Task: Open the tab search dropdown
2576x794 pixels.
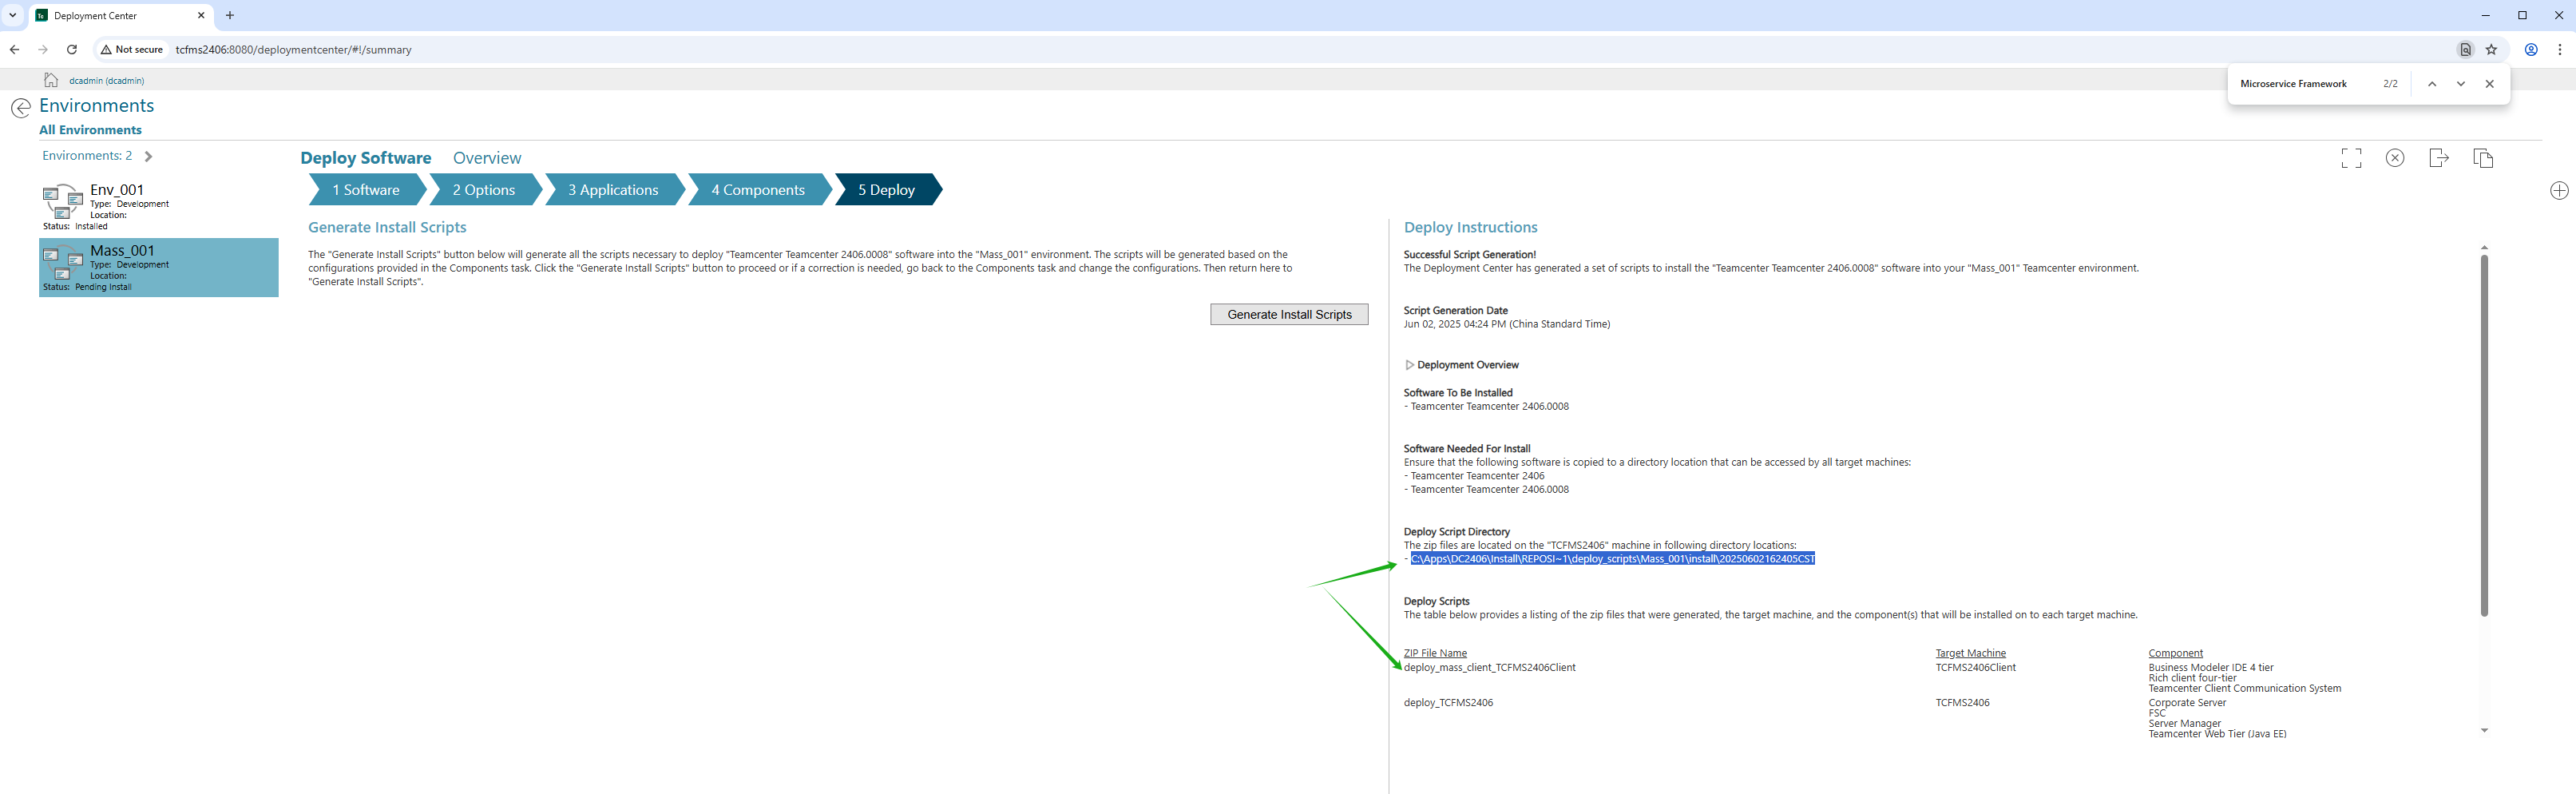Action: click(x=13, y=15)
